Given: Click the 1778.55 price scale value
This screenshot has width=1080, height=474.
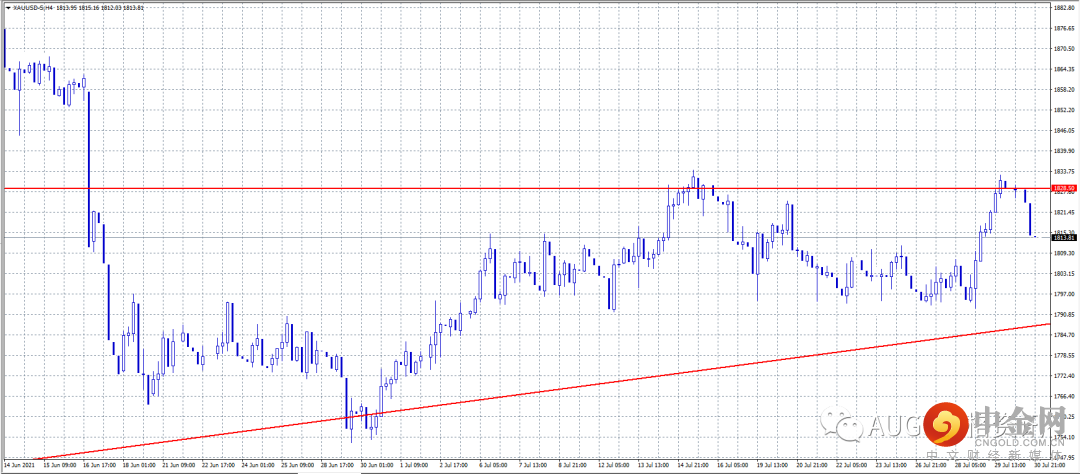Looking at the screenshot, I should [1065, 356].
